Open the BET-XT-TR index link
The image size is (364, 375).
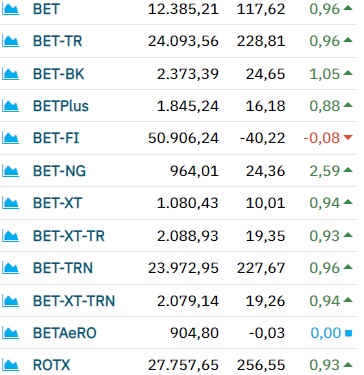pyautogui.click(x=69, y=236)
